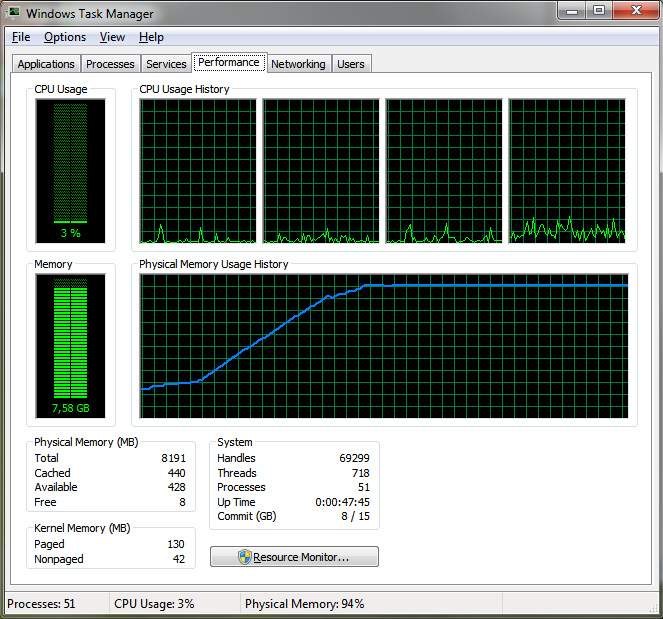663x619 pixels.
Task: Click the shield icon on Resource Monitor button
Action: pyautogui.click(x=244, y=557)
